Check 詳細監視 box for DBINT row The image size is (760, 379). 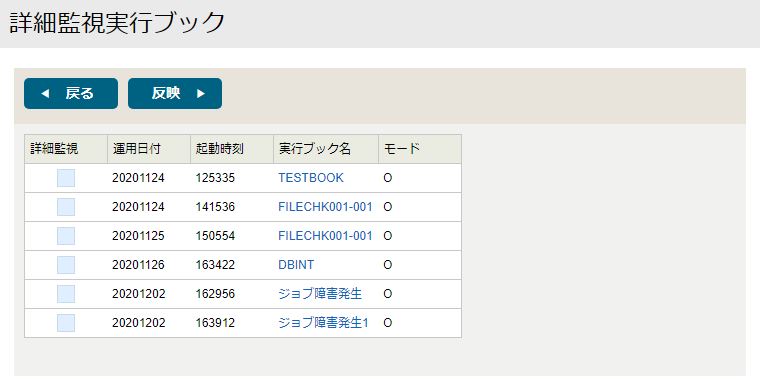pos(66,265)
